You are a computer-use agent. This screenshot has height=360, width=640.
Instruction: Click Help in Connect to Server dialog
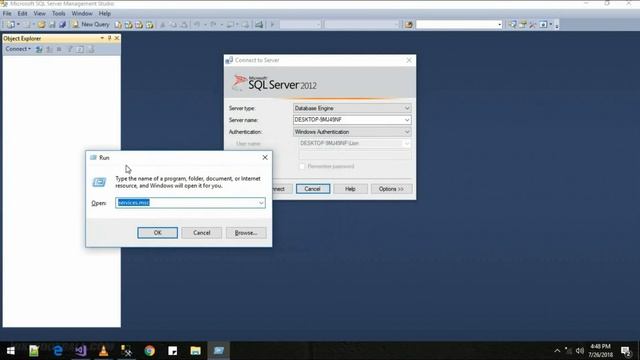(x=350, y=189)
